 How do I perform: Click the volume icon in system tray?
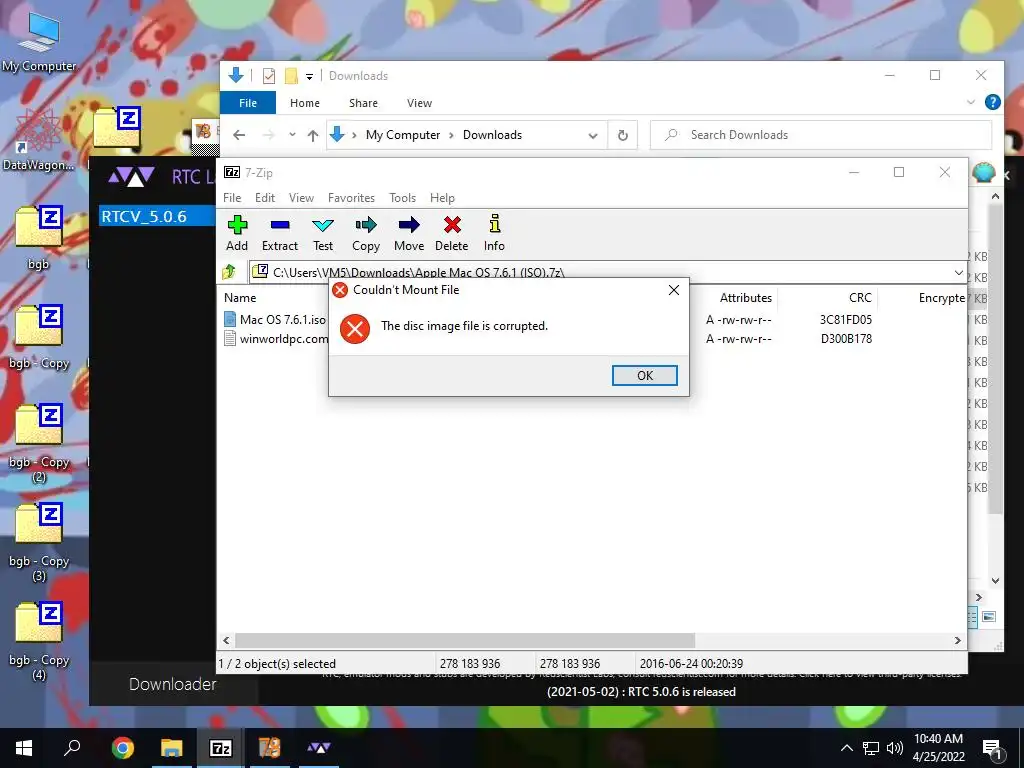(895, 748)
